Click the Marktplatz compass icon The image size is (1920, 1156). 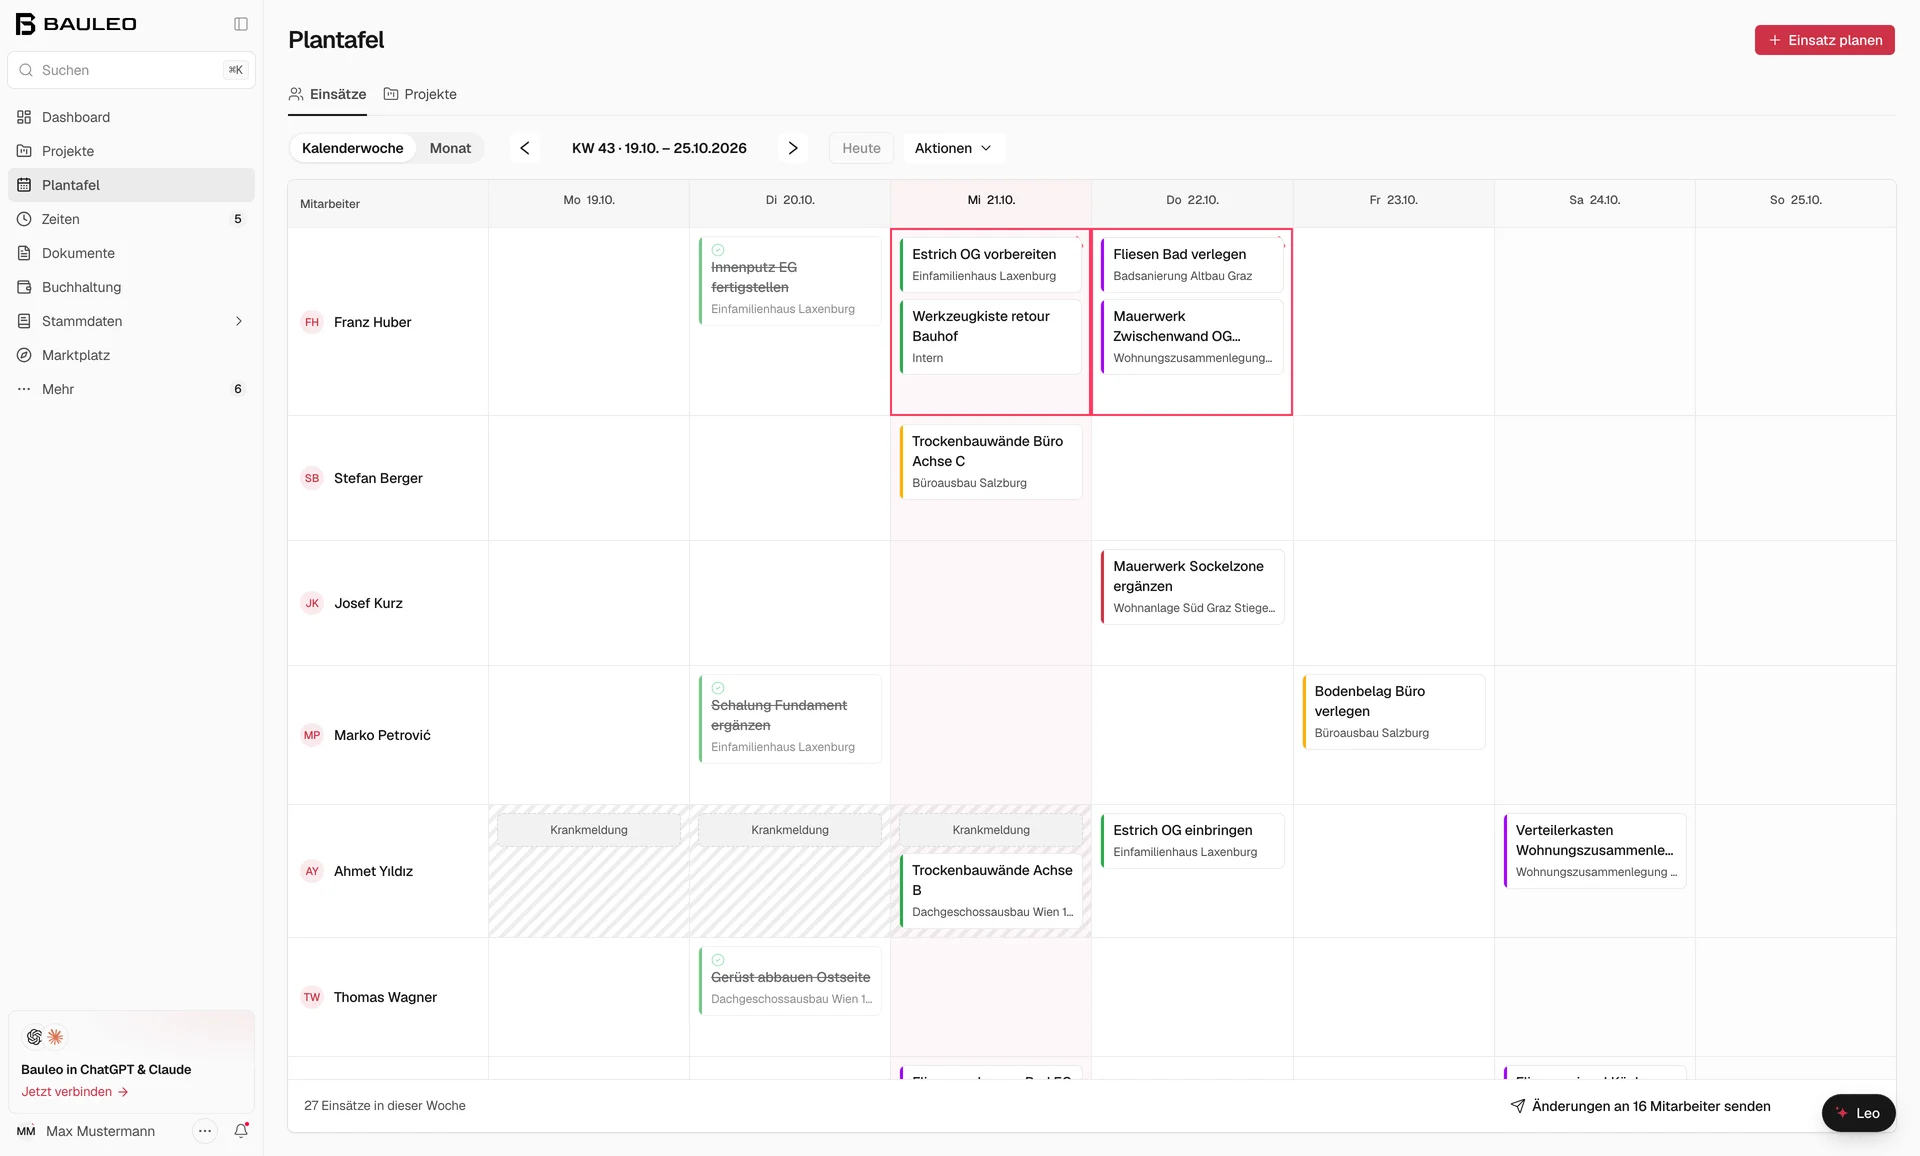24,355
